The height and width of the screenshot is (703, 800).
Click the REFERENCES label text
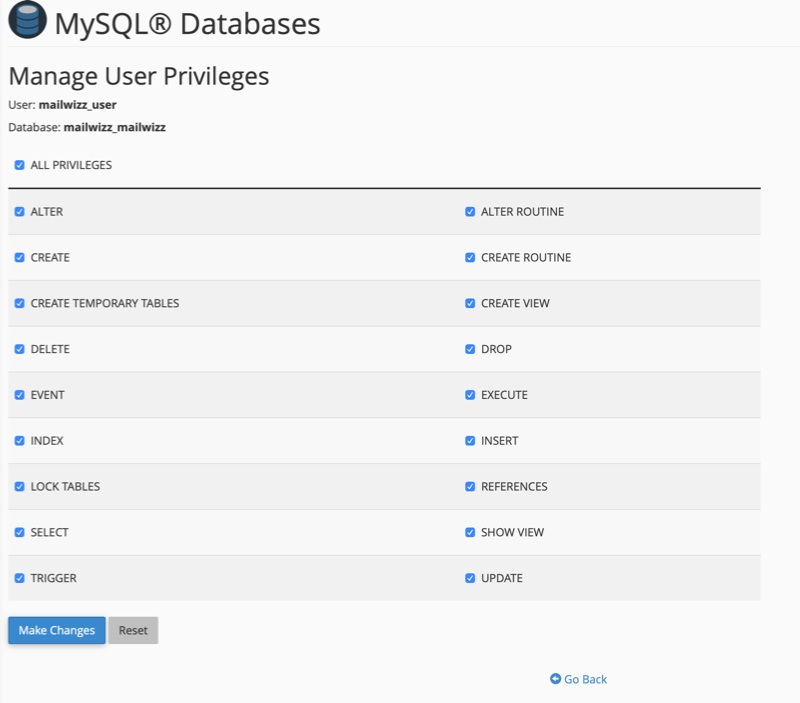(514, 487)
